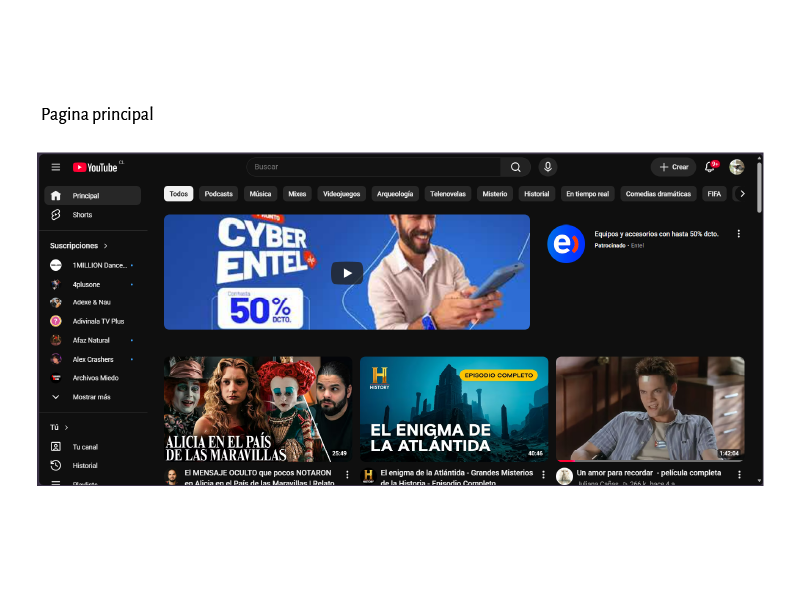Expand Mostrar más subscriptions
Image resolution: width=800 pixels, height=600 pixels.
tap(92, 397)
